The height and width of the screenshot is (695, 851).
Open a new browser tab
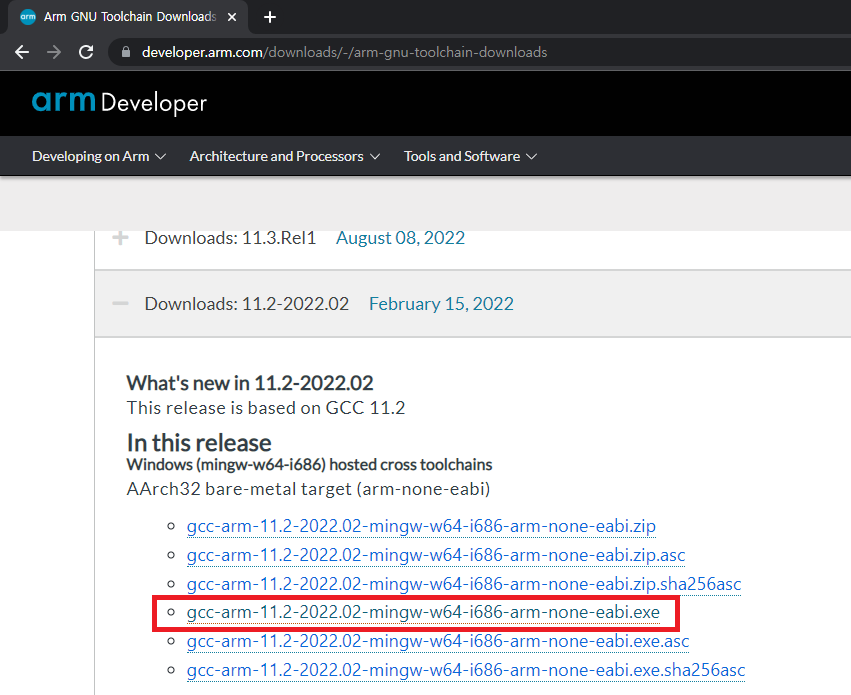[270, 17]
